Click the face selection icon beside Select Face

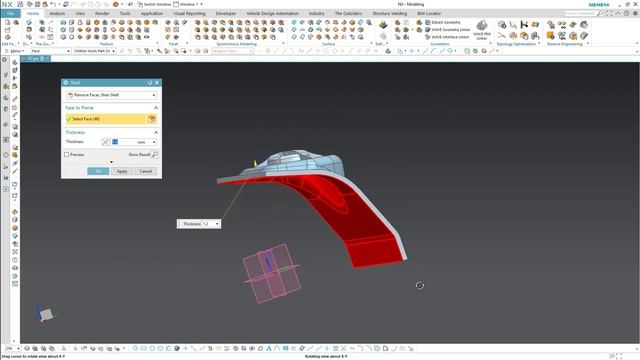coord(152,119)
